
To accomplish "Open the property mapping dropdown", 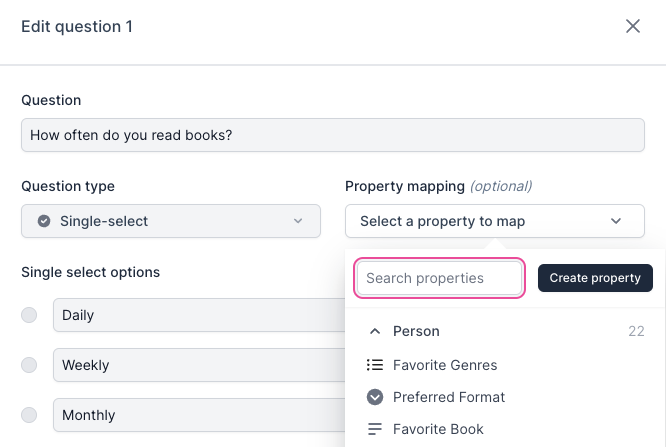I will 494,221.
